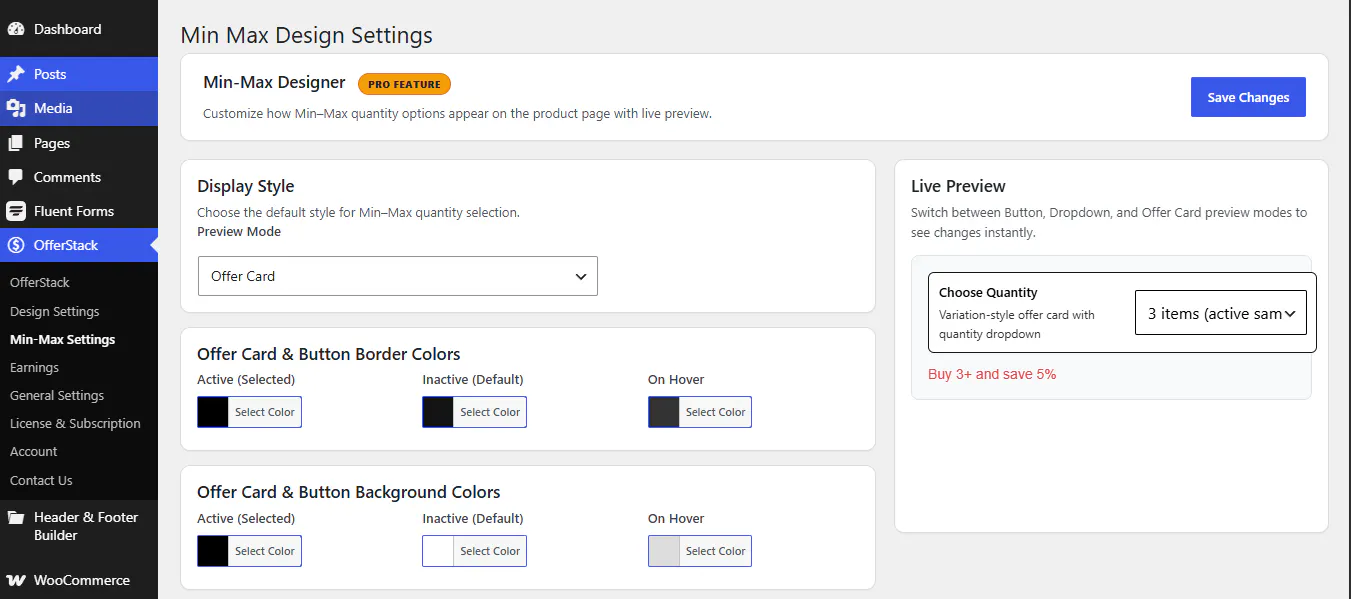Viewport: 1351px width, 599px height.
Task: Click the Header & Footer Builder folder icon
Action: 16,517
